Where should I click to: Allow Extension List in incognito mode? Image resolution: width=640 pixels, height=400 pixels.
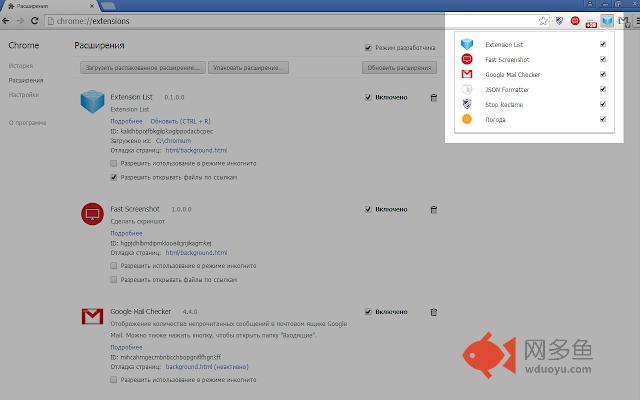tap(113, 163)
